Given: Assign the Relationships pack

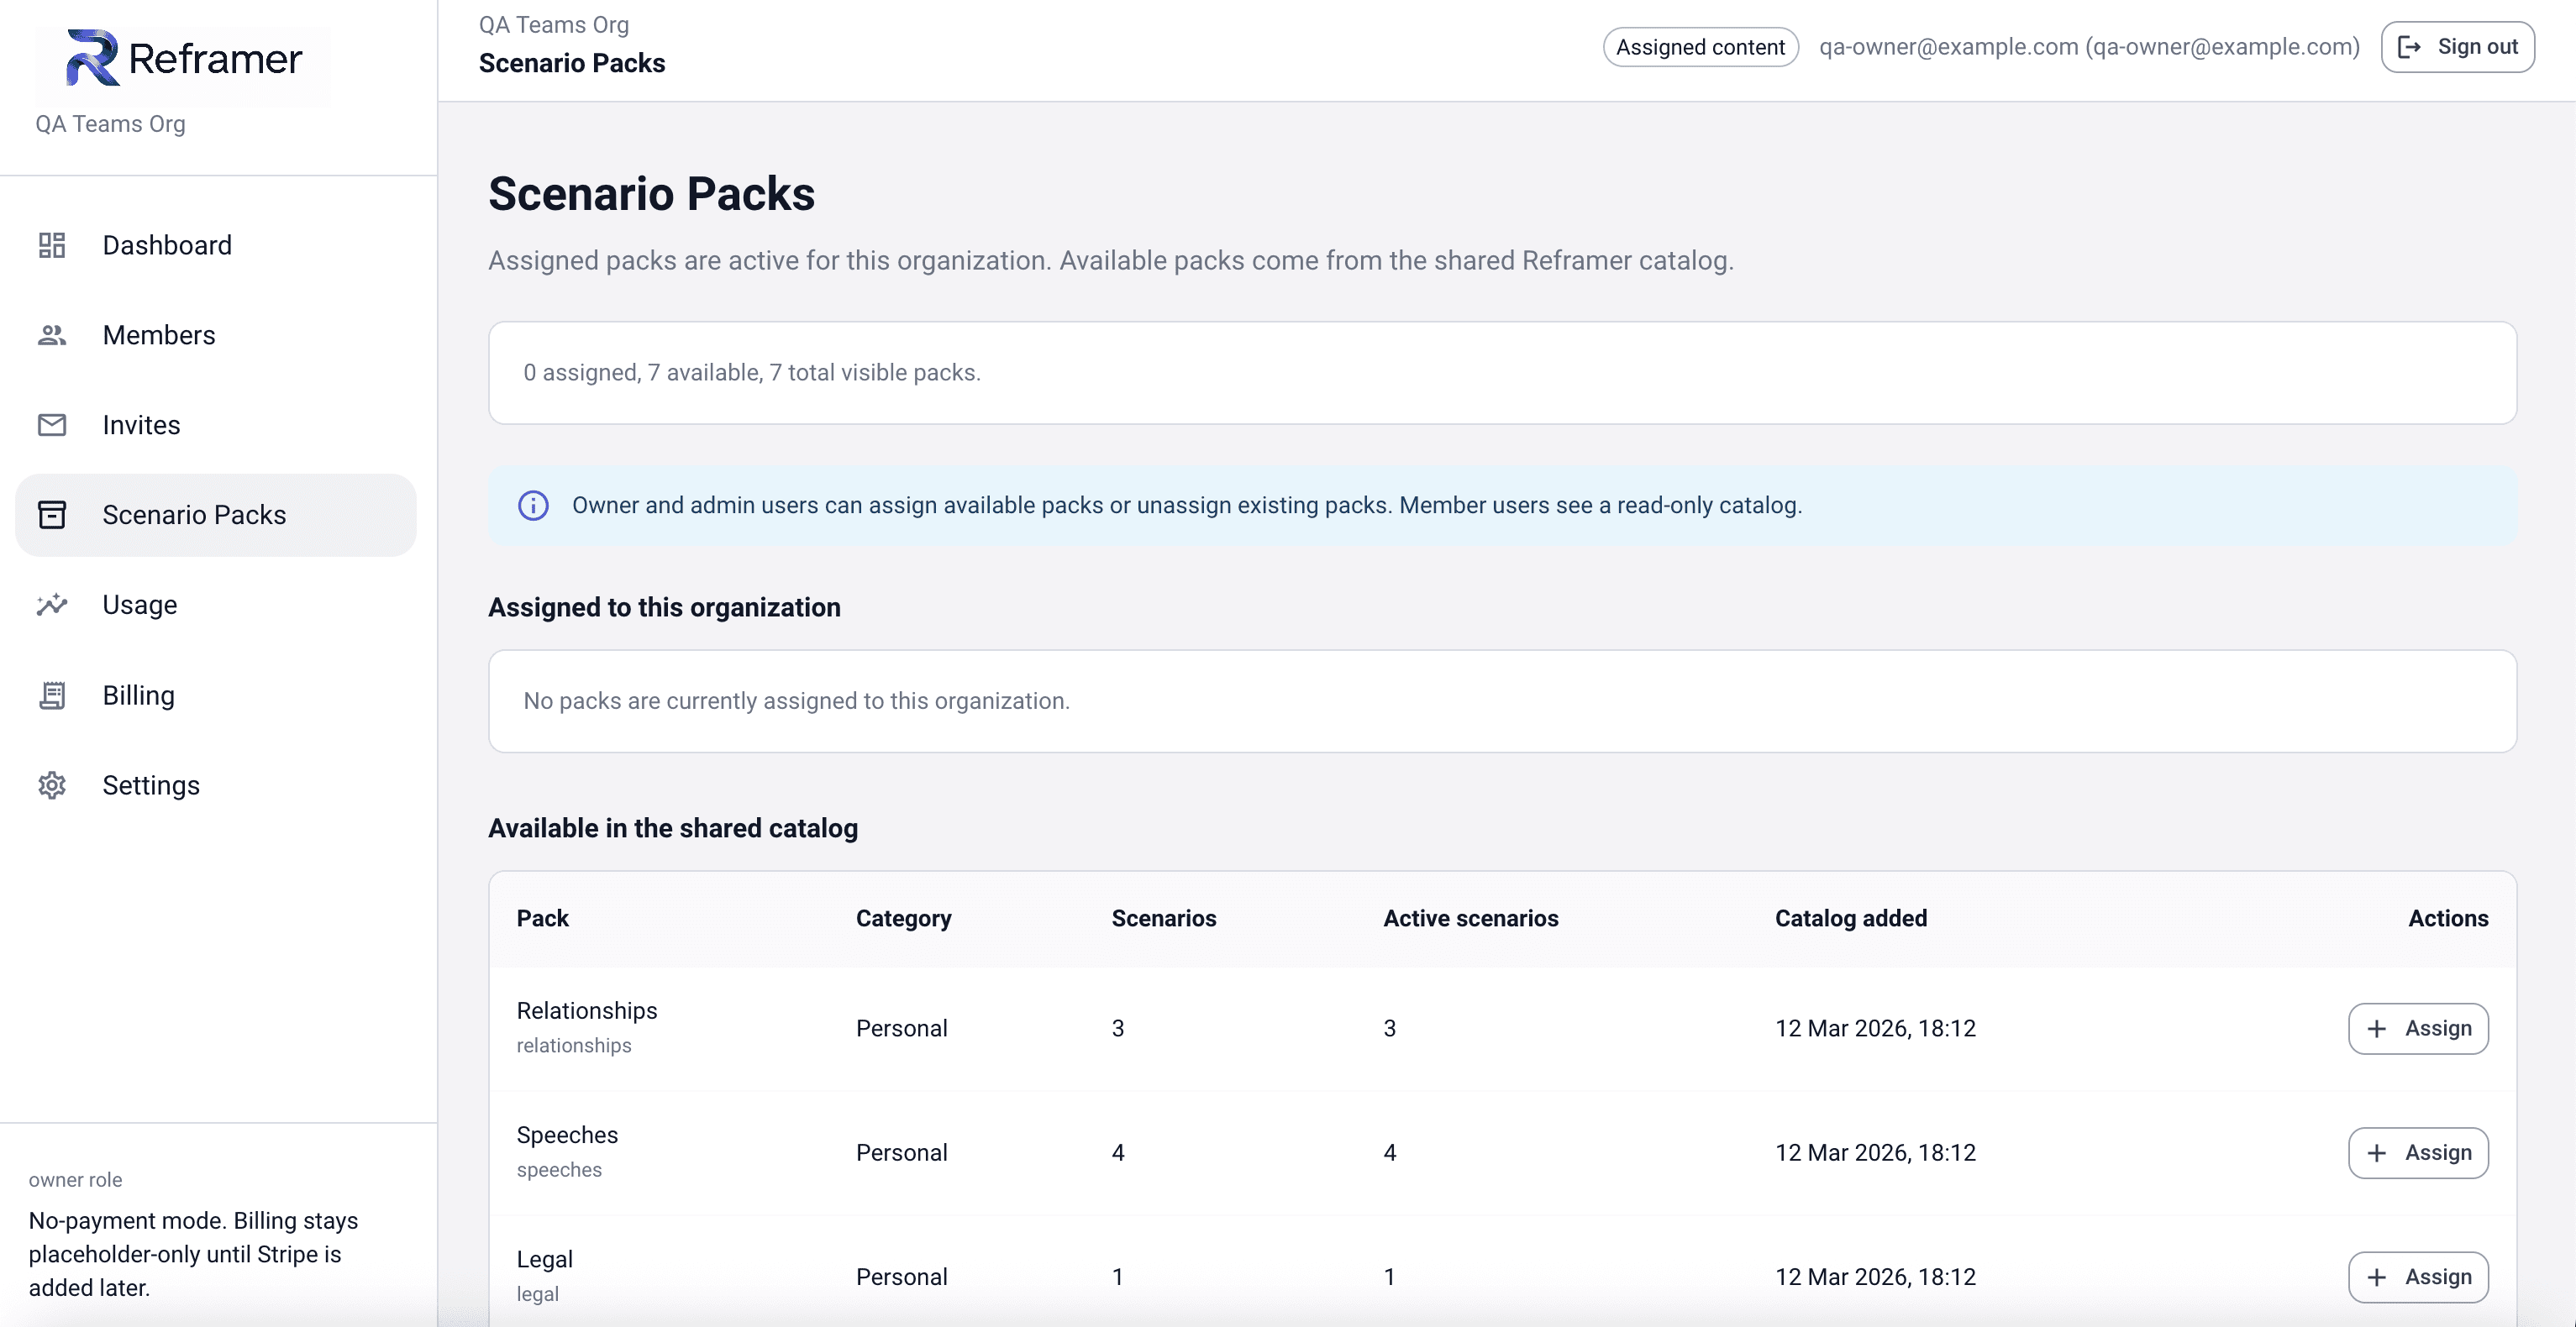Looking at the screenshot, I should (x=2417, y=1028).
